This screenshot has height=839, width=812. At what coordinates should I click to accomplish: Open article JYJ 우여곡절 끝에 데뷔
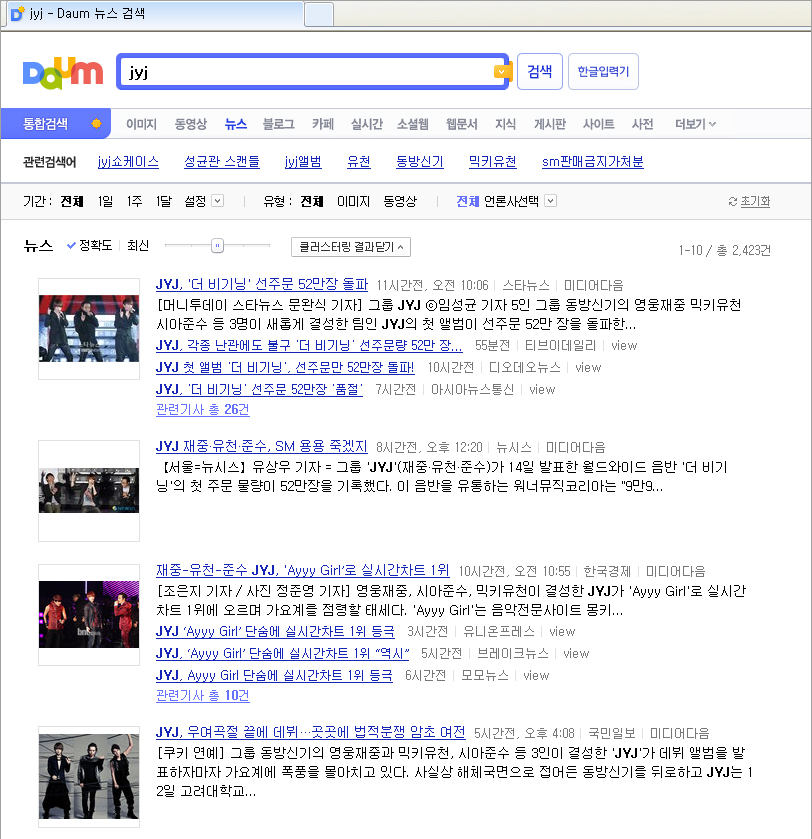311,733
